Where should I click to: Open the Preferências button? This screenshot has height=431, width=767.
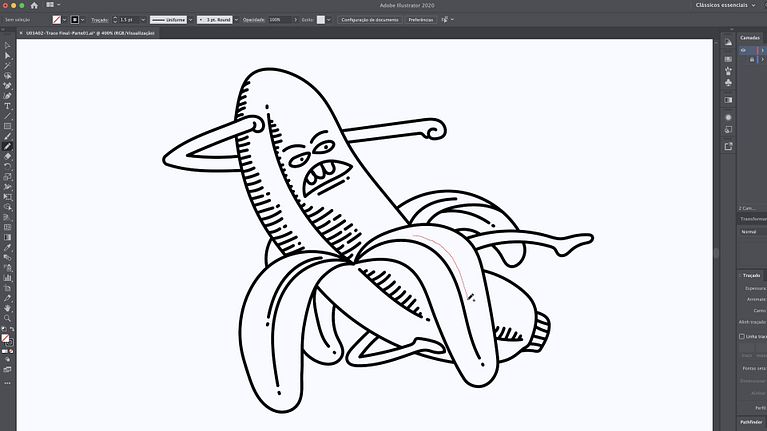click(x=420, y=20)
